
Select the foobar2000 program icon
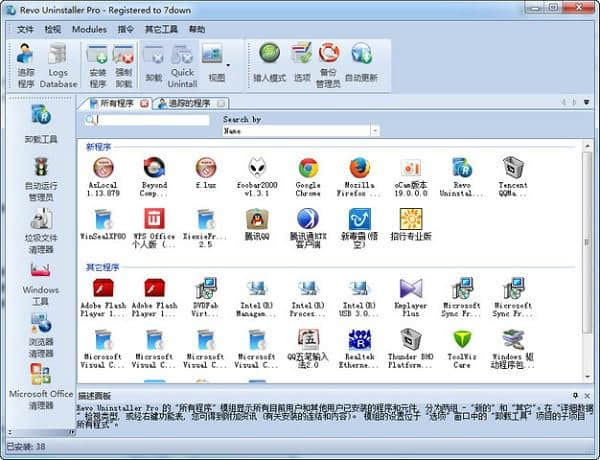[x=256, y=176]
